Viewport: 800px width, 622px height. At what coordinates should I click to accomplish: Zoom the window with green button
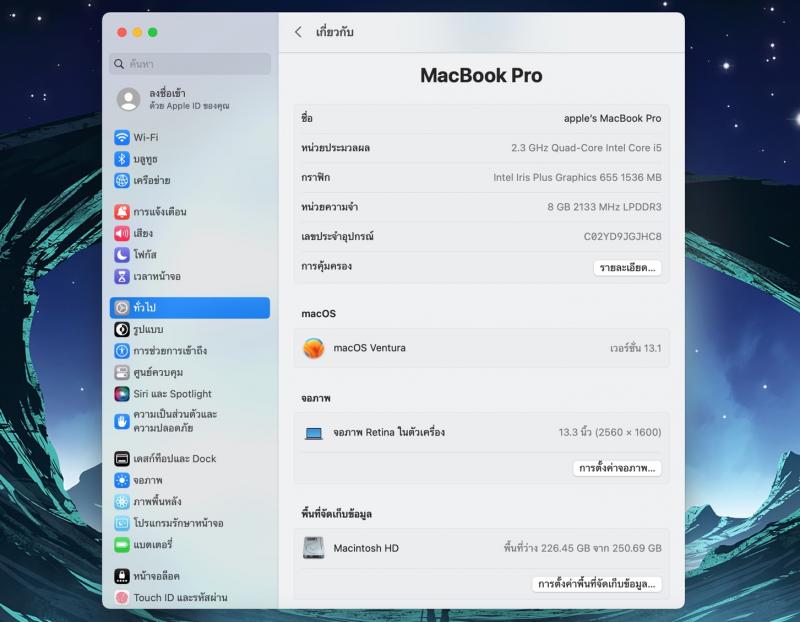153,32
